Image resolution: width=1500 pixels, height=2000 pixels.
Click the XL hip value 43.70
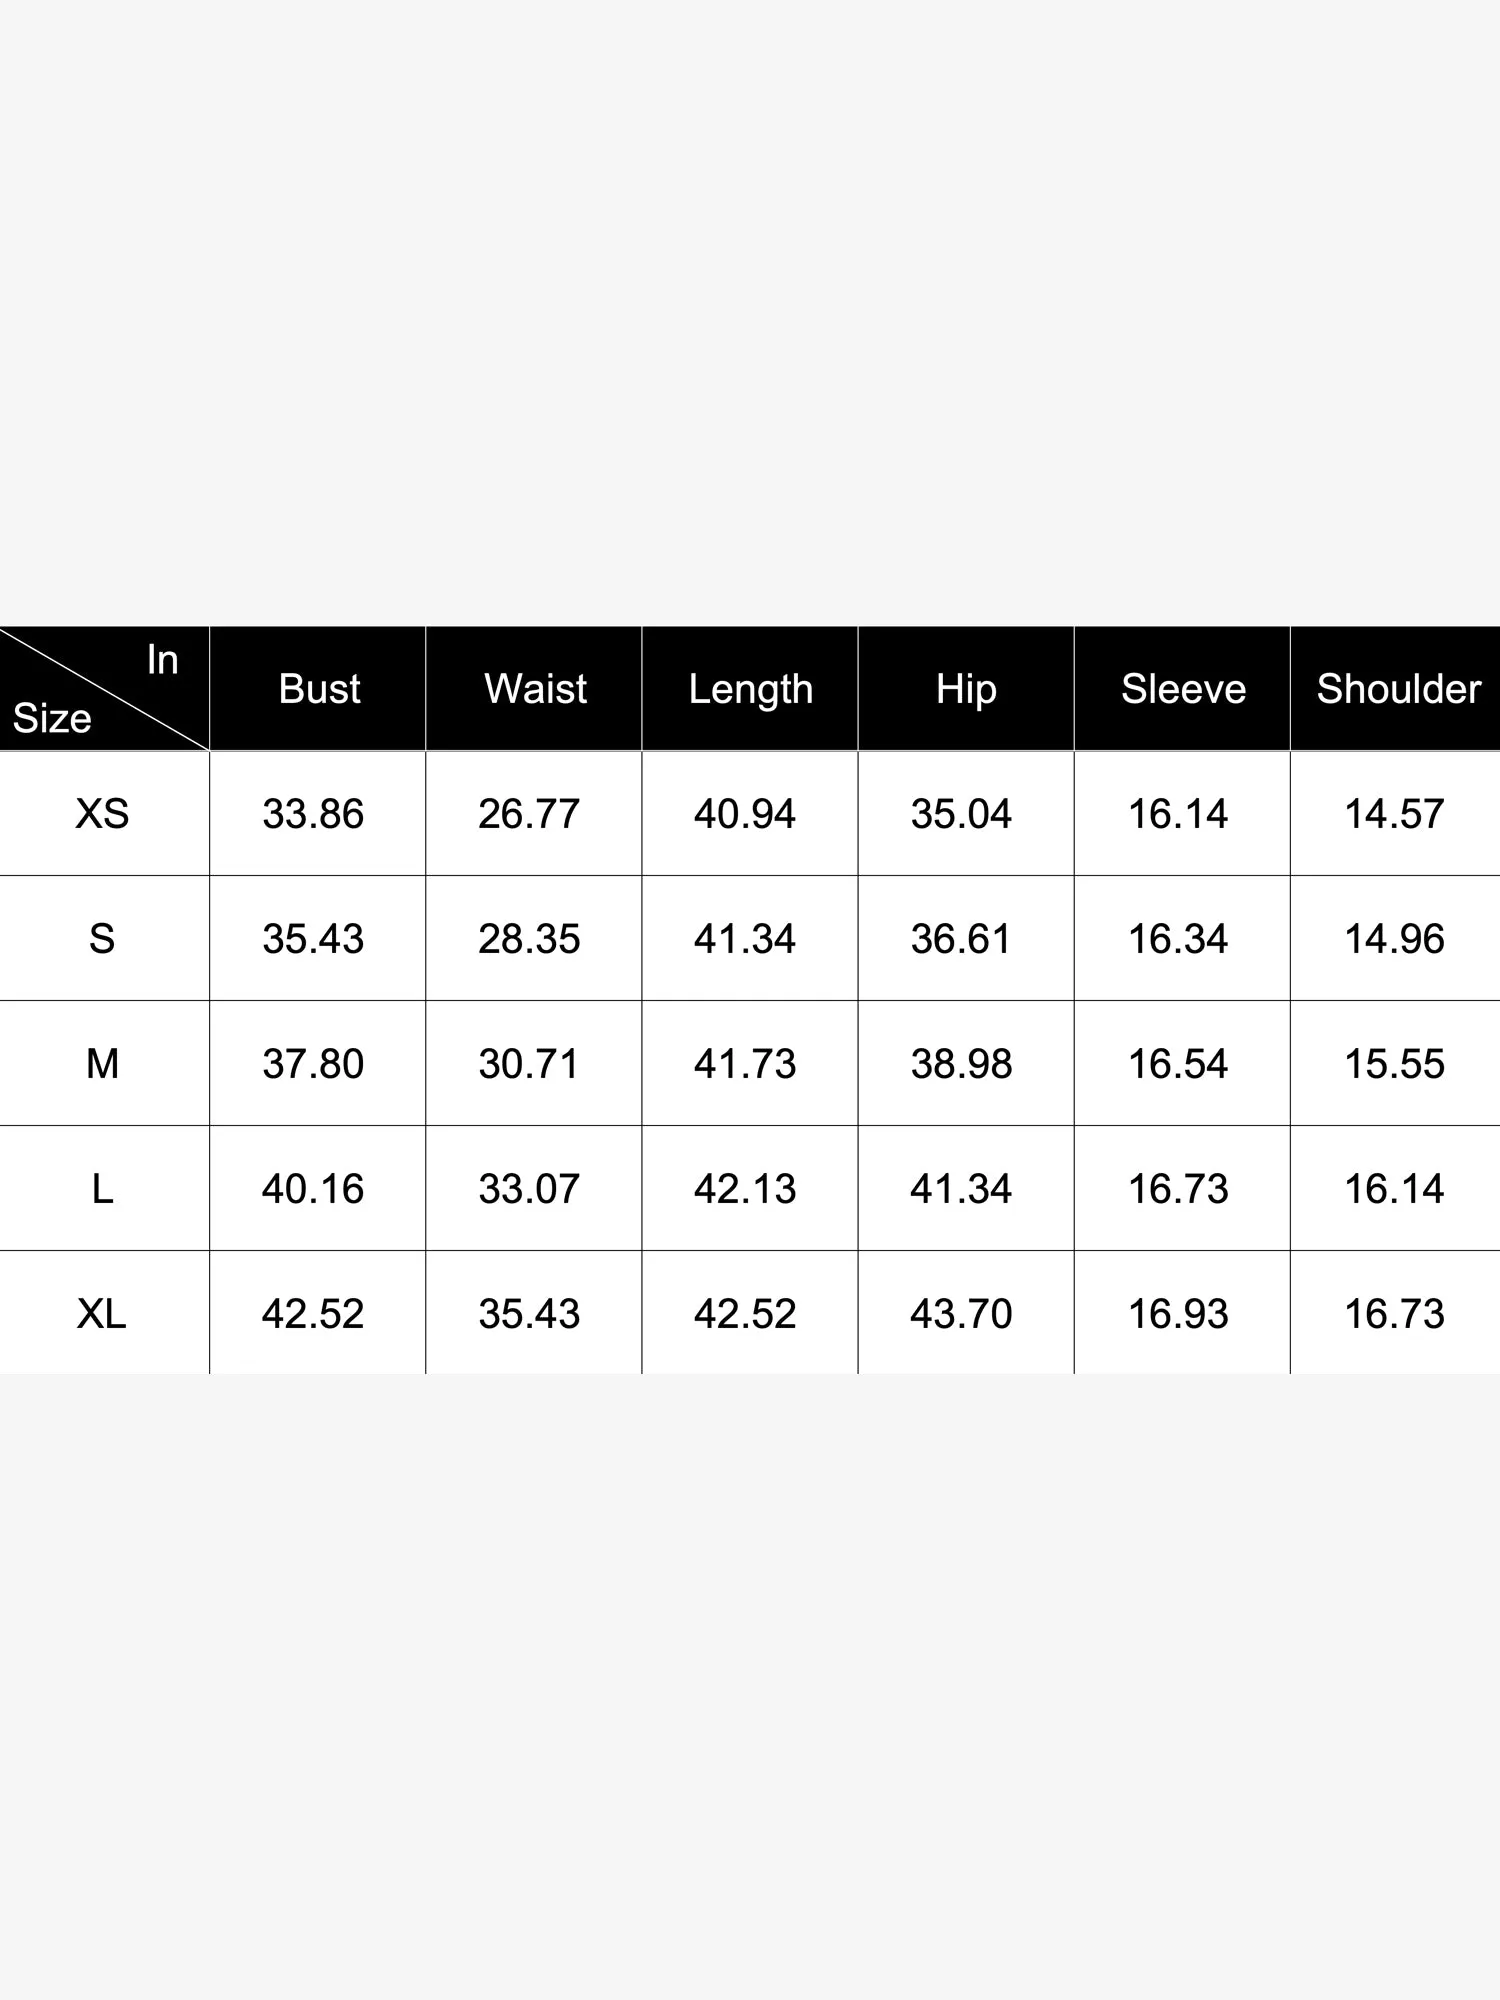click(961, 1314)
